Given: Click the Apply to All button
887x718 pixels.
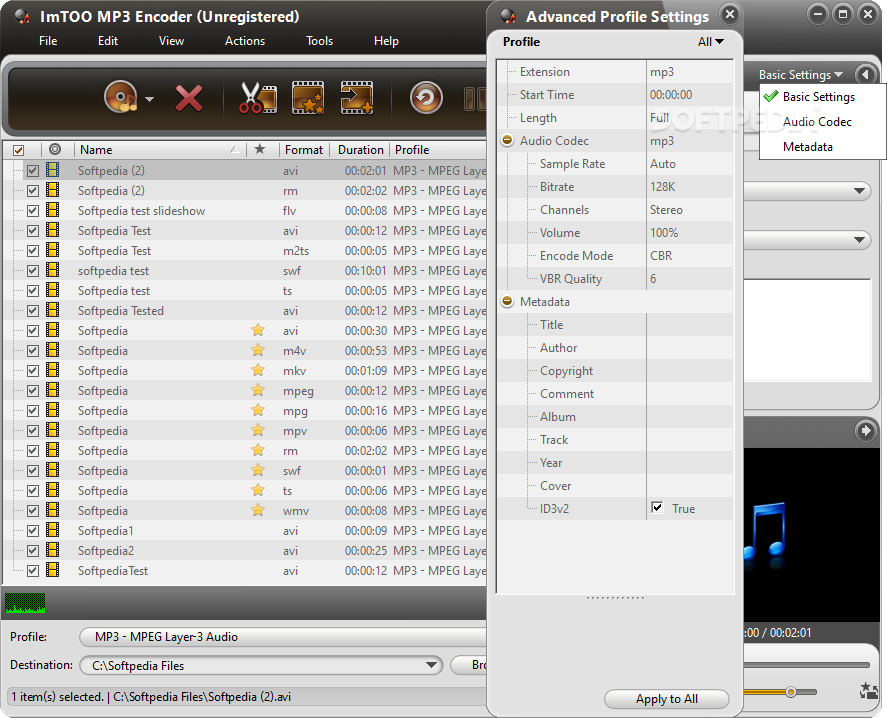Looking at the screenshot, I should (666, 699).
